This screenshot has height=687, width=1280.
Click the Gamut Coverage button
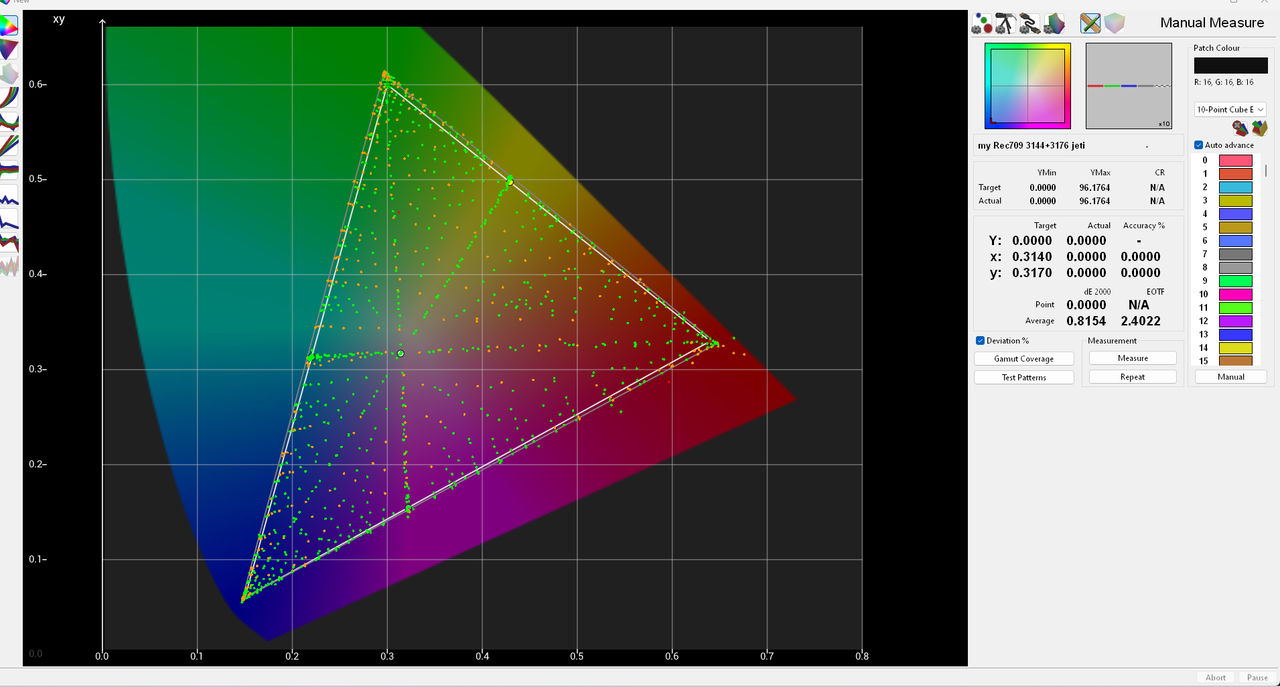[x=1024, y=359]
